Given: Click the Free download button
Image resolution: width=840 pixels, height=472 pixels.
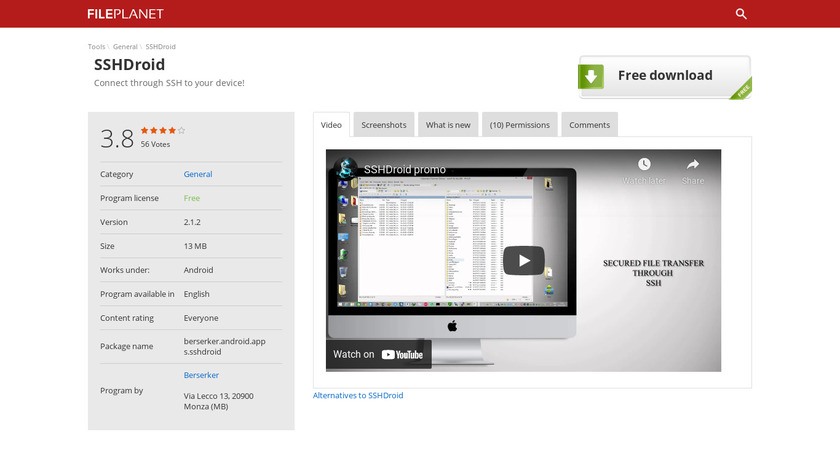Looking at the screenshot, I should point(665,77).
